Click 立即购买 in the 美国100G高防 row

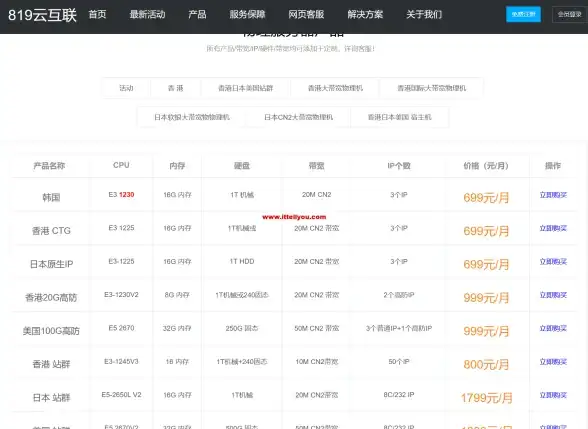pos(553,328)
